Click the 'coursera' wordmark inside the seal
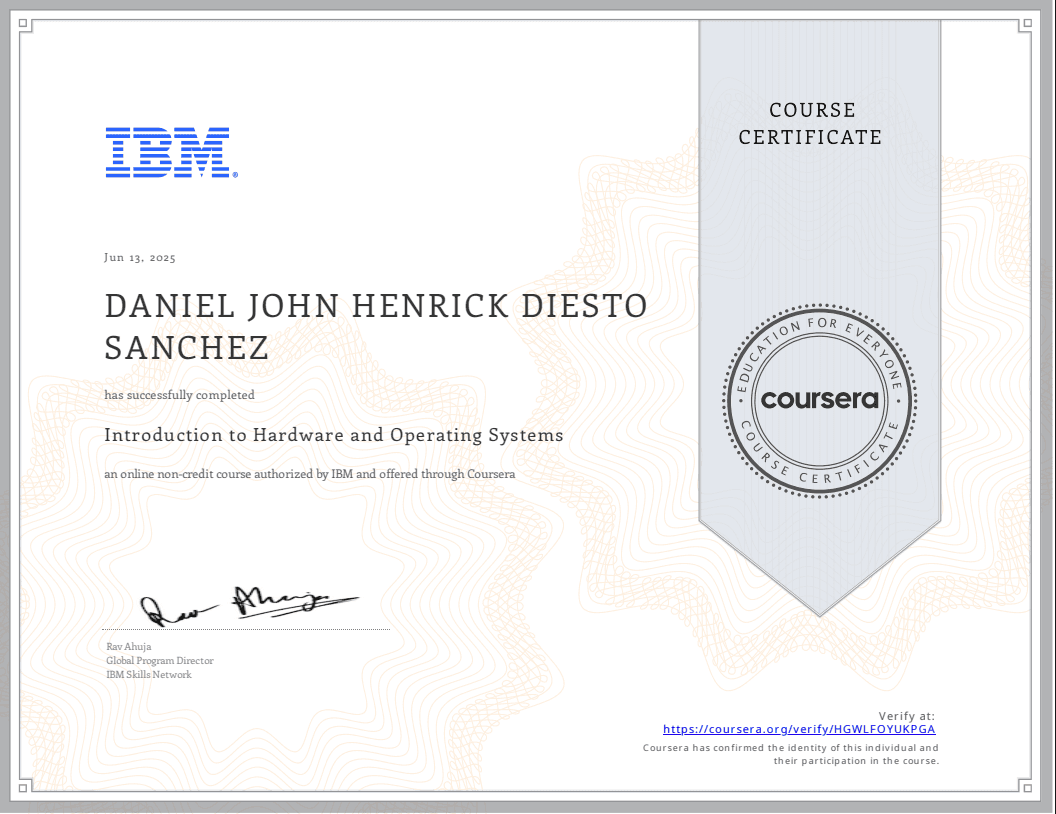 [818, 399]
